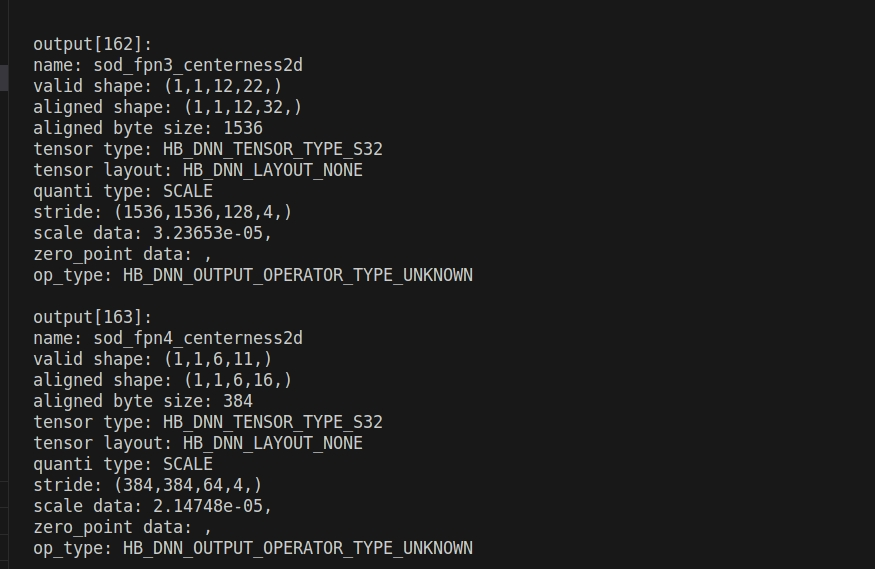Screen dimensions: 875x569
Task: Click the last HB_DNN_OUTPUT_OPERATOR_TYPE_UNKNOWN line
Action: pos(297,548)
